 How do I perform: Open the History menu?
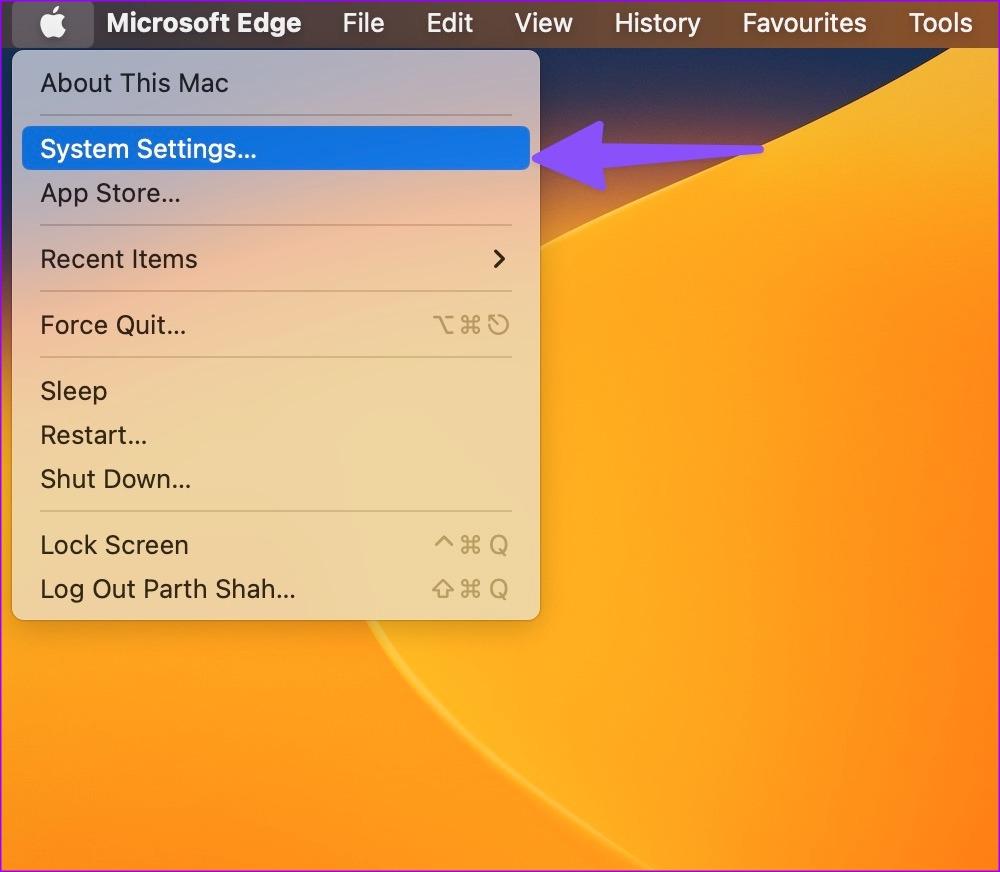(658, 24)
